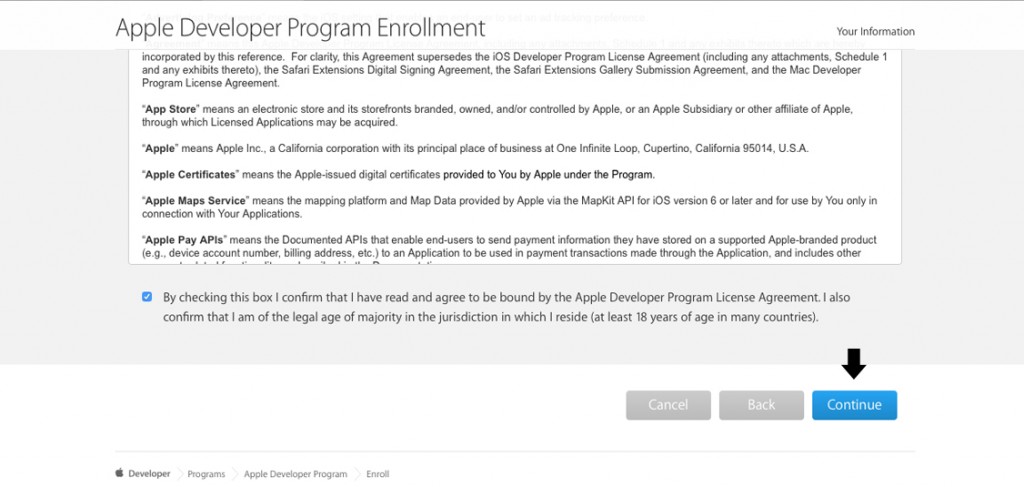Click the chevron separator after Programs
The image size is (1024, 487).
pyautogui.click(x=234, y=474)
